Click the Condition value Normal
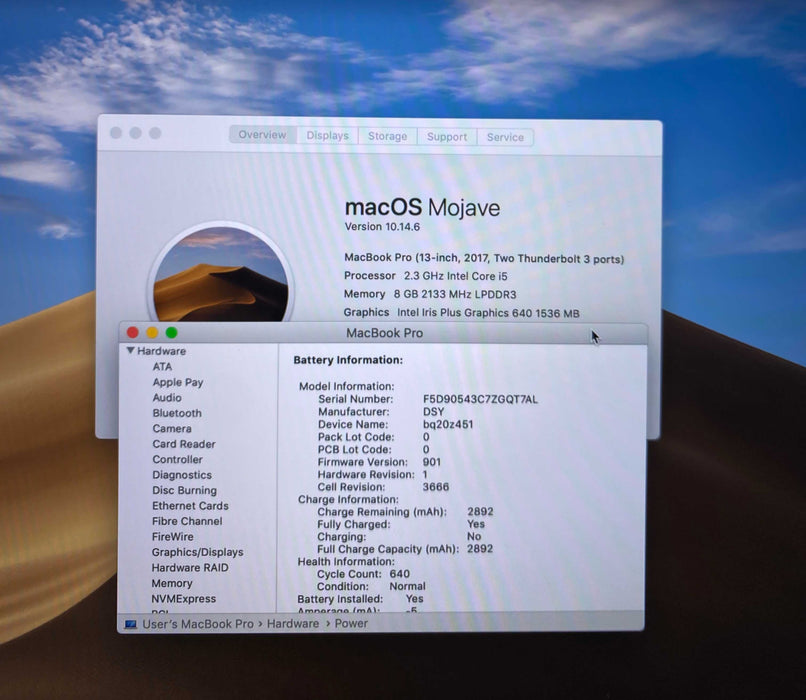 (408, 586)
